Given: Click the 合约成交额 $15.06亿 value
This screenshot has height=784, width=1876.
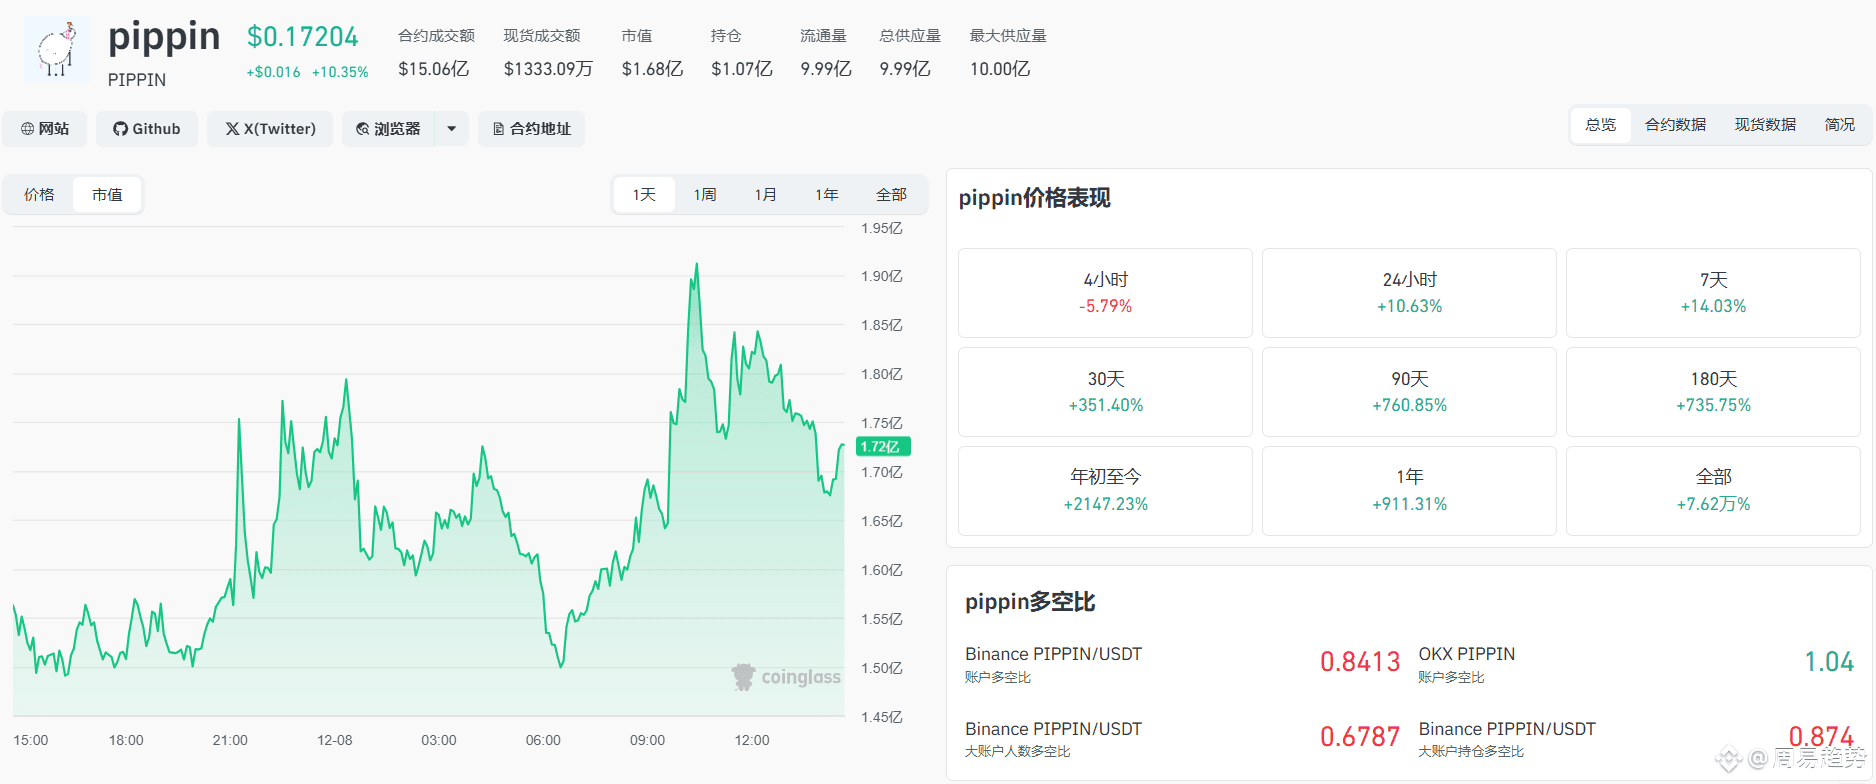Looking at the screenshot, I should [434, 69].
